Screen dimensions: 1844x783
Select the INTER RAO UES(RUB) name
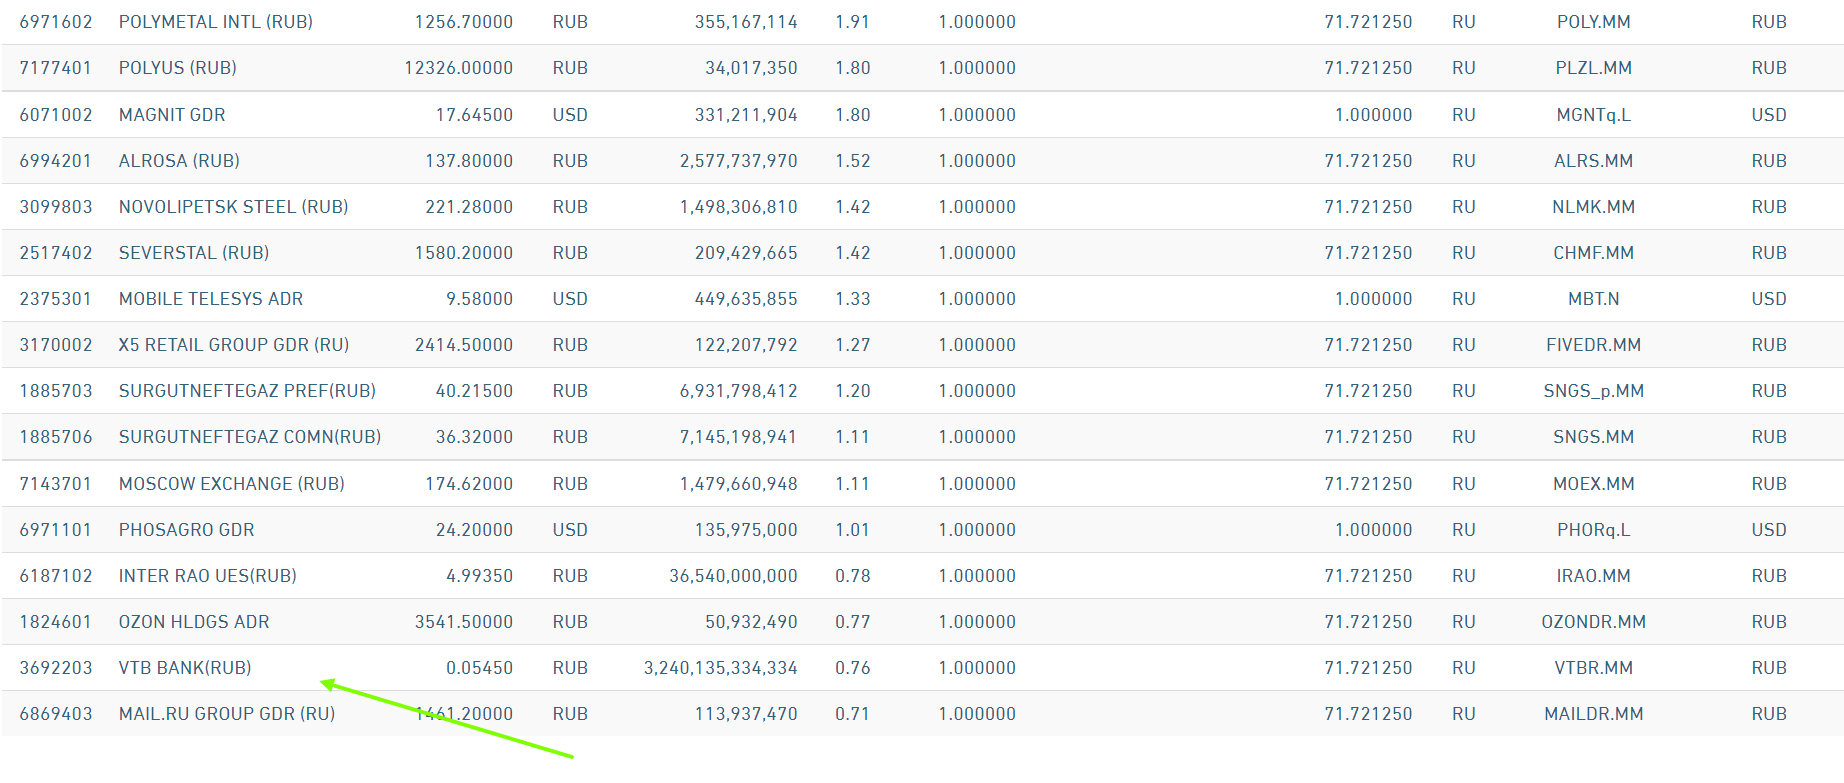pyautogui.click(x=208, y=576)
